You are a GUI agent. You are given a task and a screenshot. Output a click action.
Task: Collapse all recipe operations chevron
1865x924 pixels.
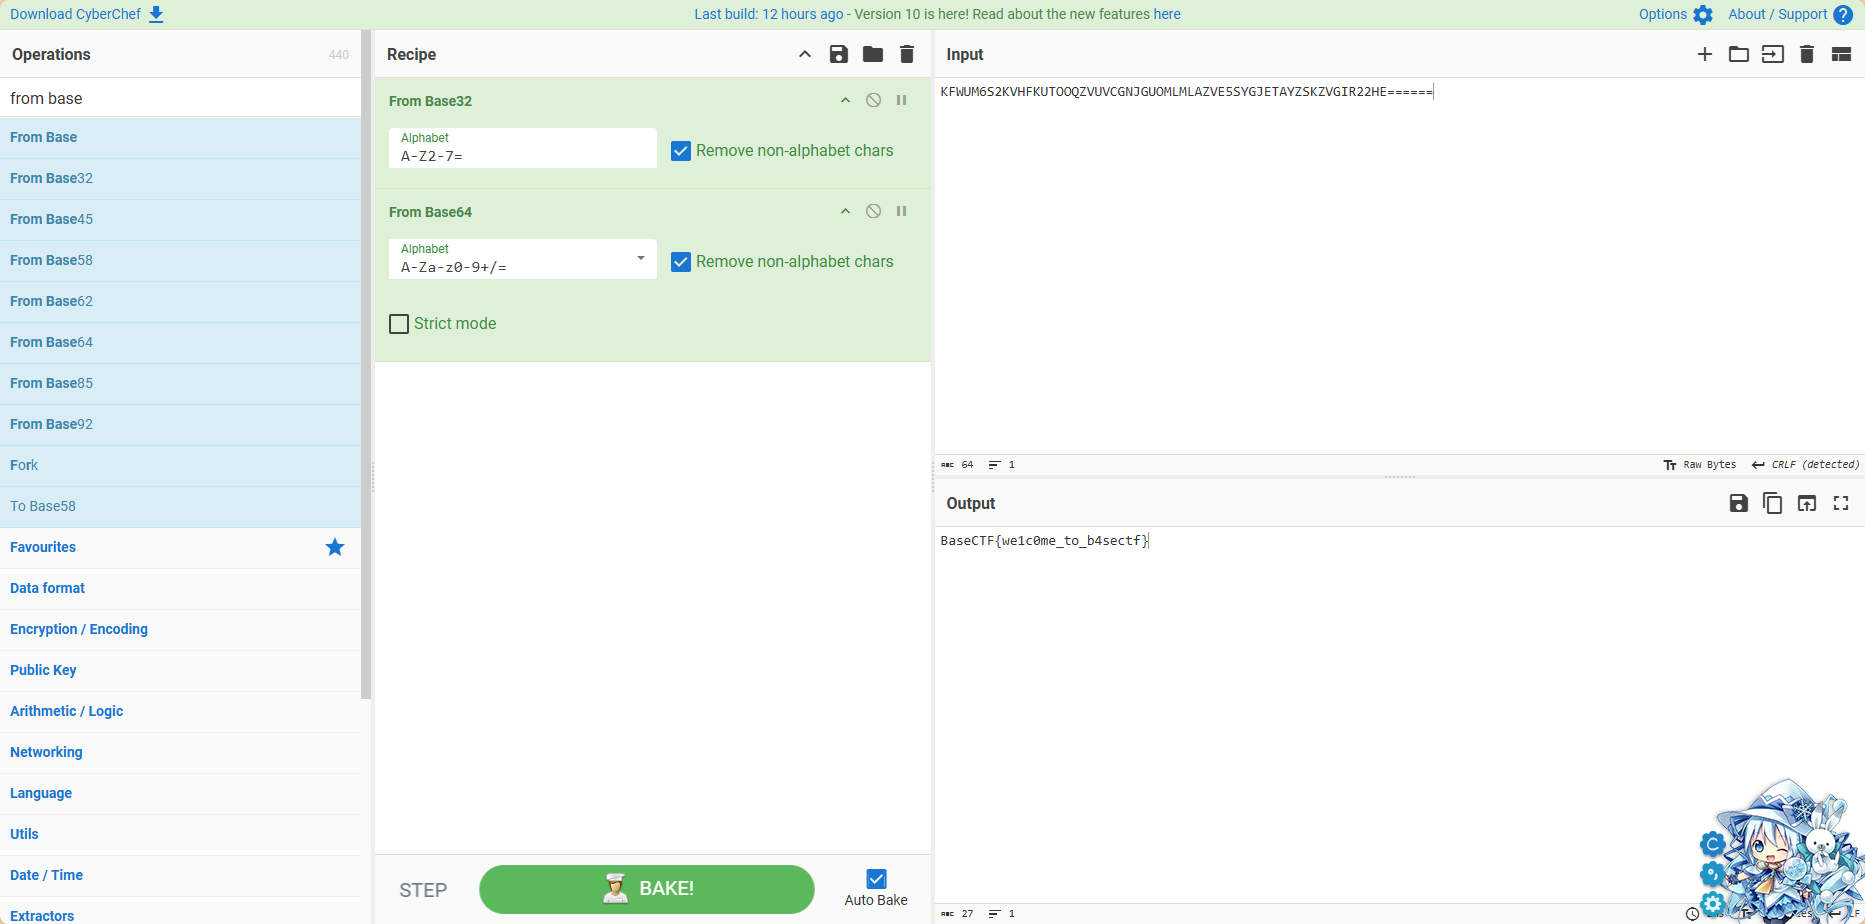click(x=805, y=54)
